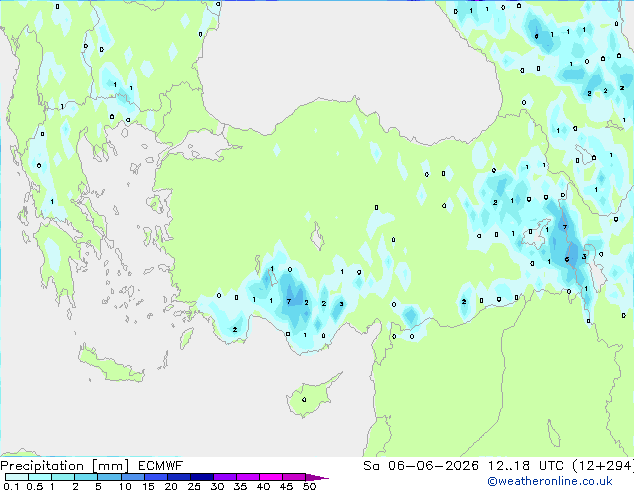Click legend value "40"
634x490 pixels.
[x=263, y=486]
